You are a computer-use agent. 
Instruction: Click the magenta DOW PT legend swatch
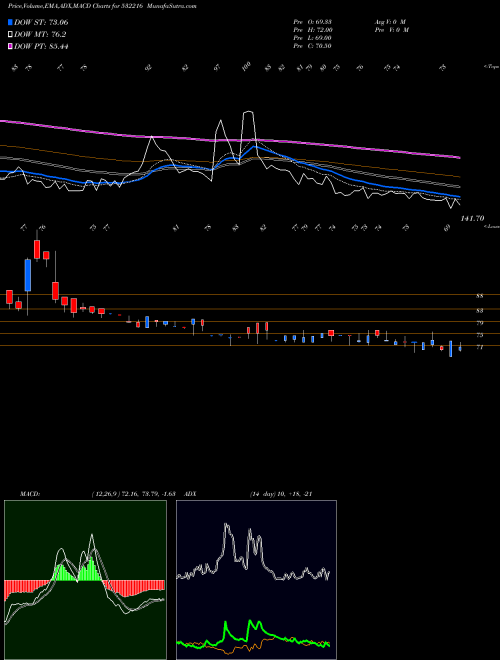coord(10,46)
